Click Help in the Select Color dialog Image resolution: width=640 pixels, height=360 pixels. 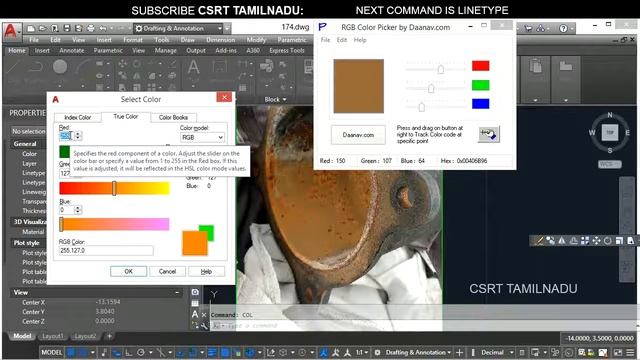click(206, 271)
